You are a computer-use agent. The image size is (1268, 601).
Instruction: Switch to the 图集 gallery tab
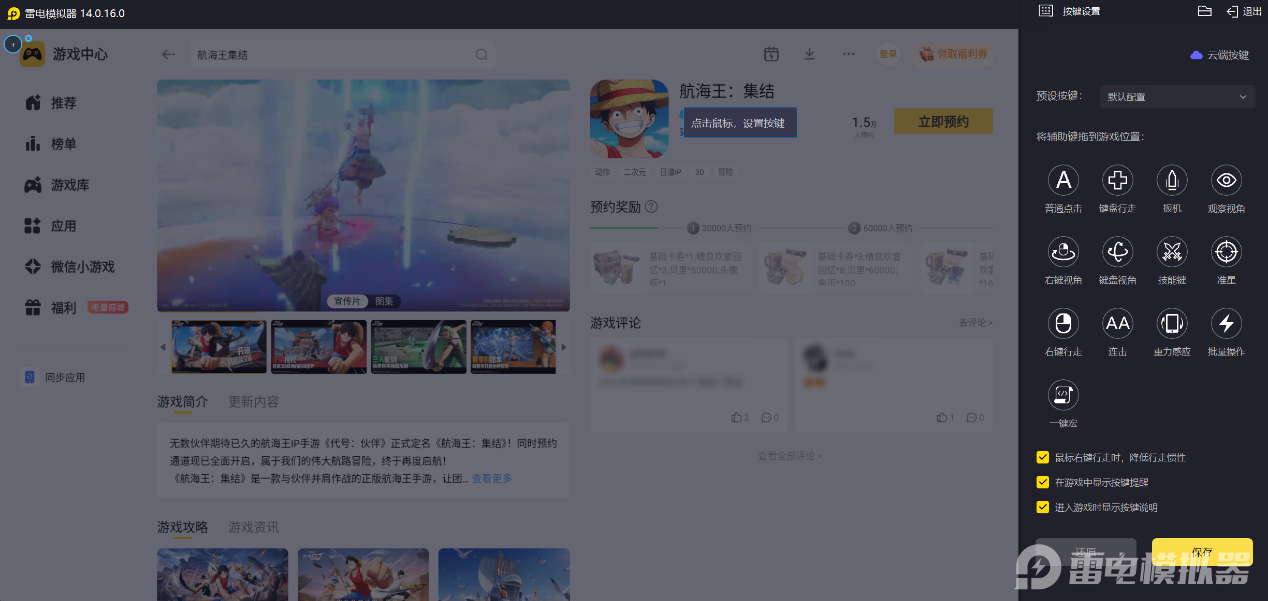tap(385, 301)
